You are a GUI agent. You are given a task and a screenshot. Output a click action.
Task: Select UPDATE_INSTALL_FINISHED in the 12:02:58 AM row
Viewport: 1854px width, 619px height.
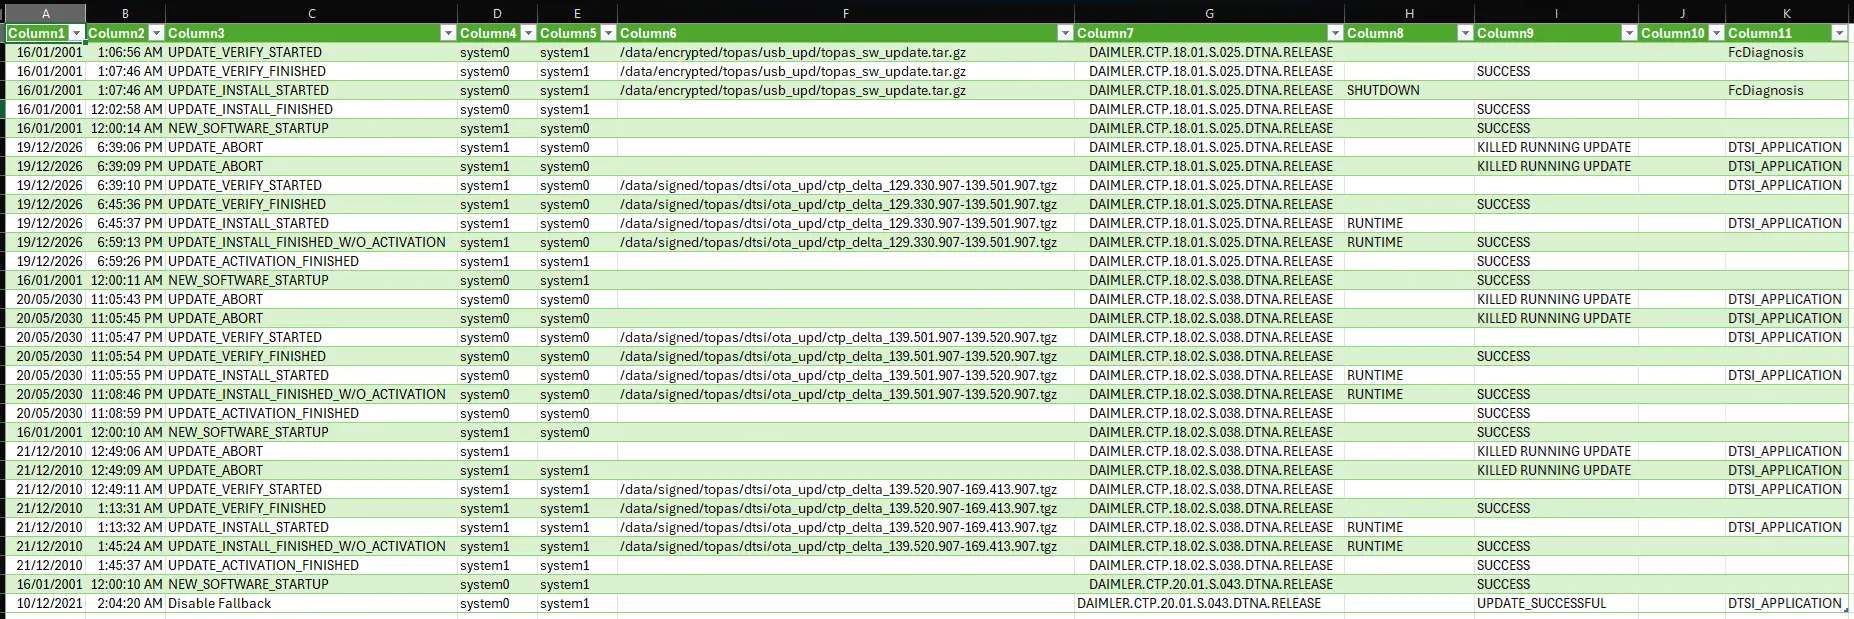[x=312, y=109]
